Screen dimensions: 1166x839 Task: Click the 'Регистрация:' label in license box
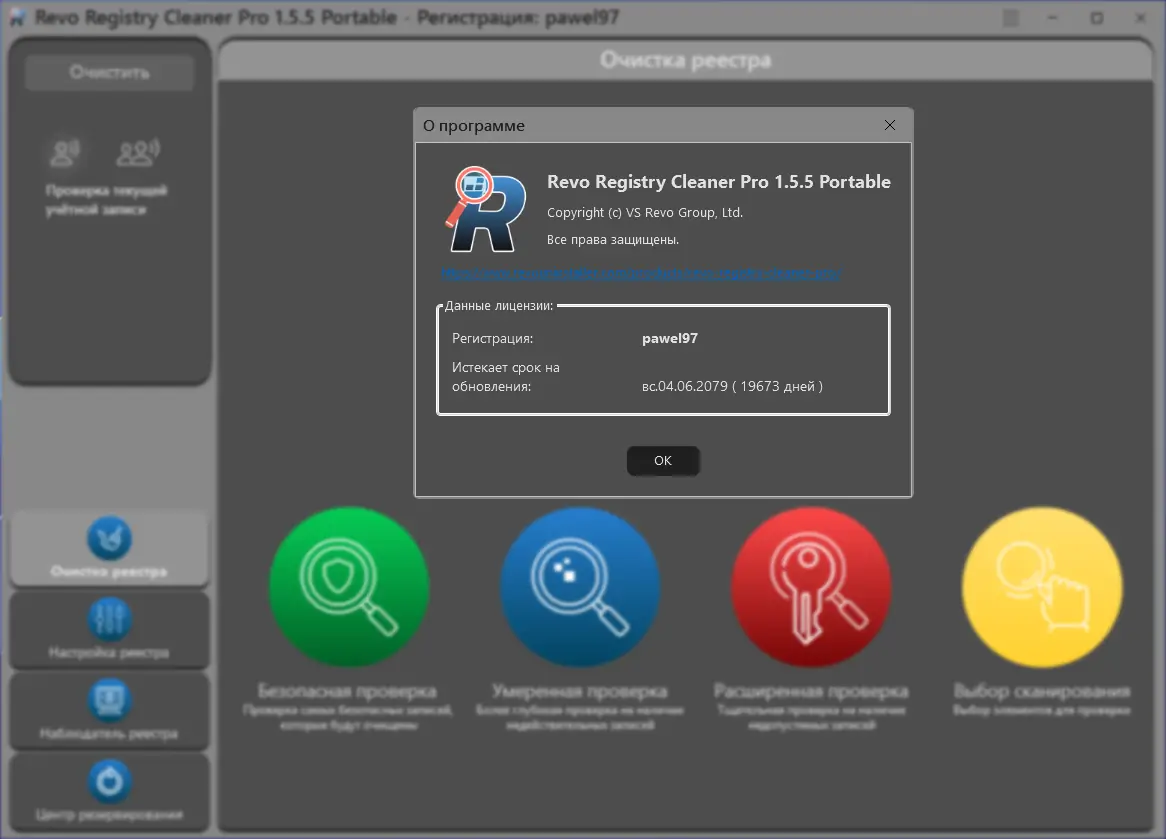(x=492, y=338)
